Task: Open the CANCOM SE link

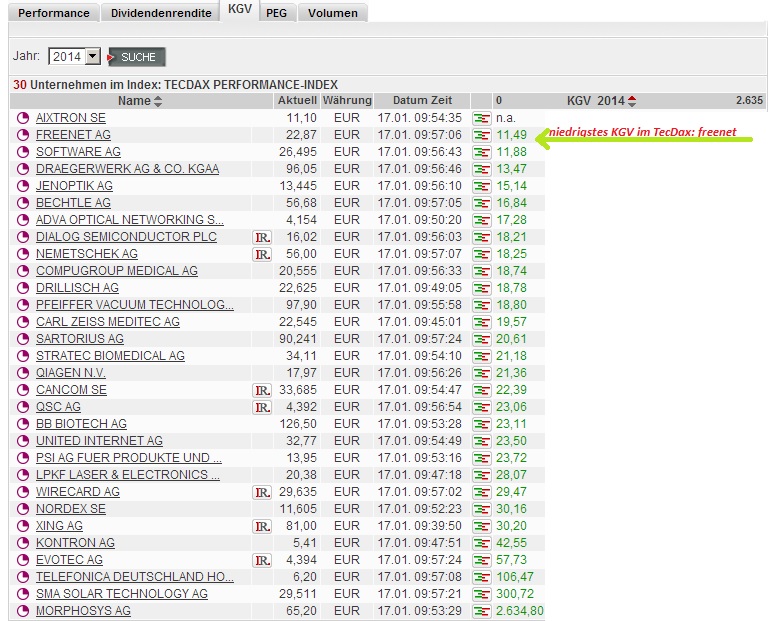Action: click(71, 390)
